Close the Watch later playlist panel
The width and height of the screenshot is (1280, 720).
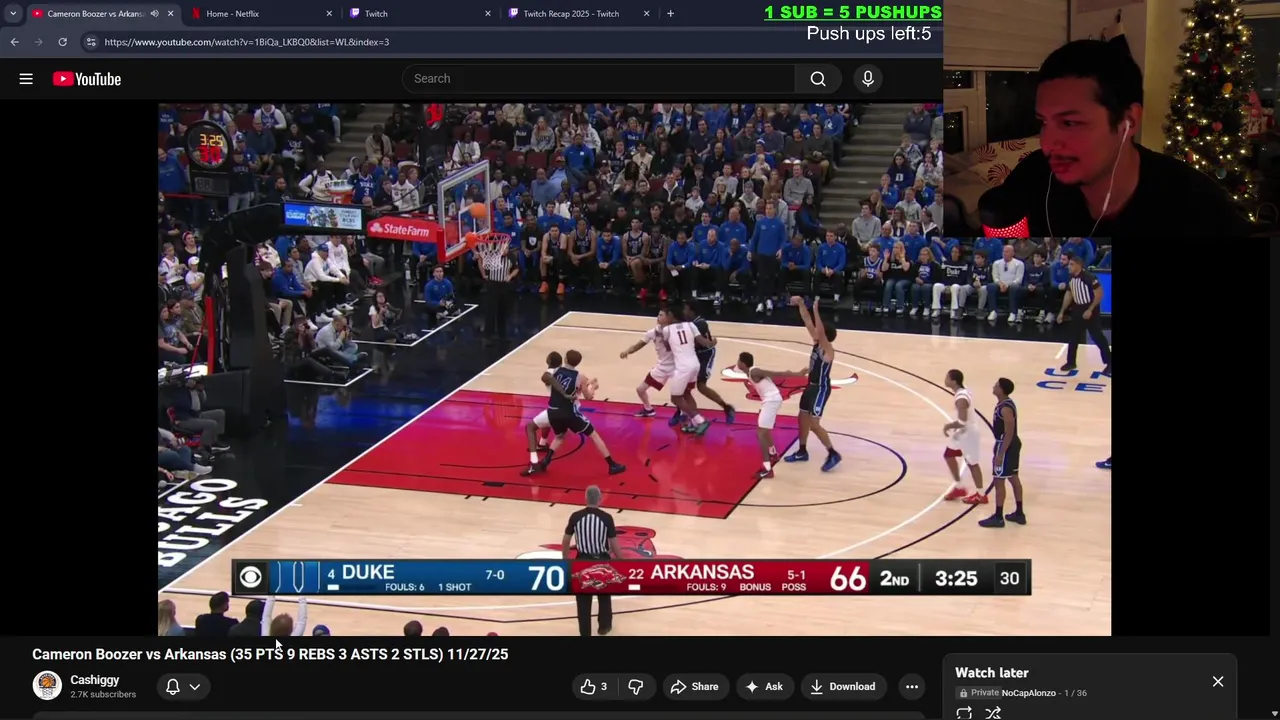pyautogui.click(x=1218, y=682)
